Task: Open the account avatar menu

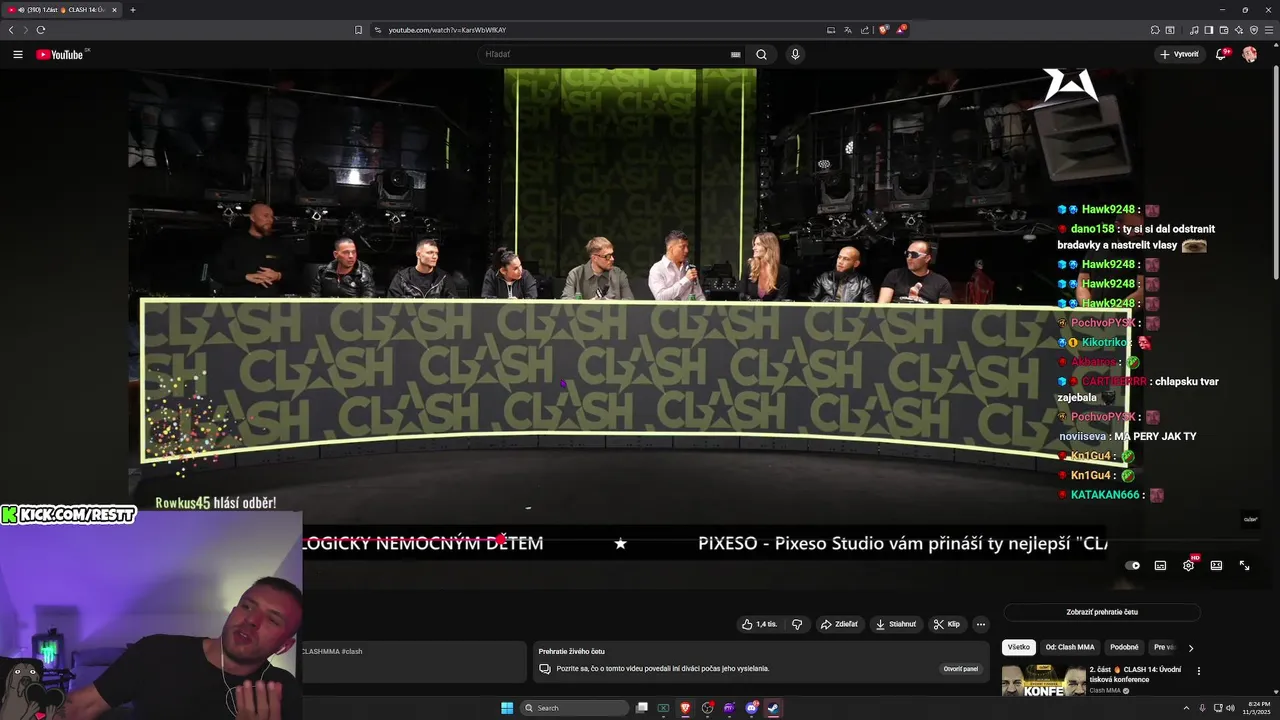Action: point(1250,54)
